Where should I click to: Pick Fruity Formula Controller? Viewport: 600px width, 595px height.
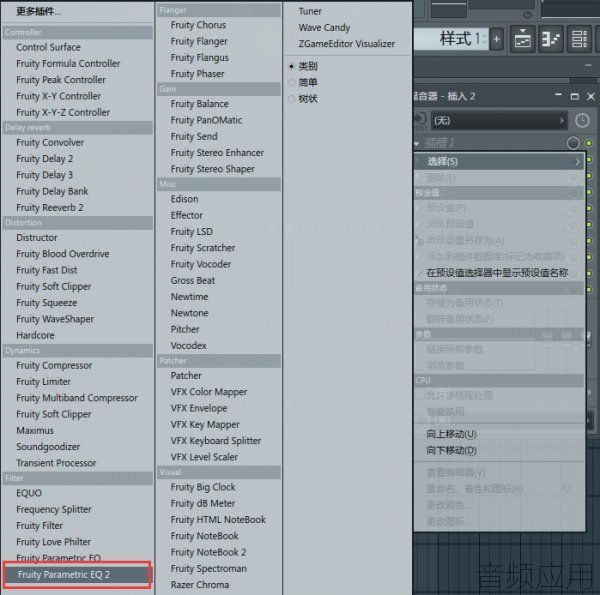coord(68,64)
